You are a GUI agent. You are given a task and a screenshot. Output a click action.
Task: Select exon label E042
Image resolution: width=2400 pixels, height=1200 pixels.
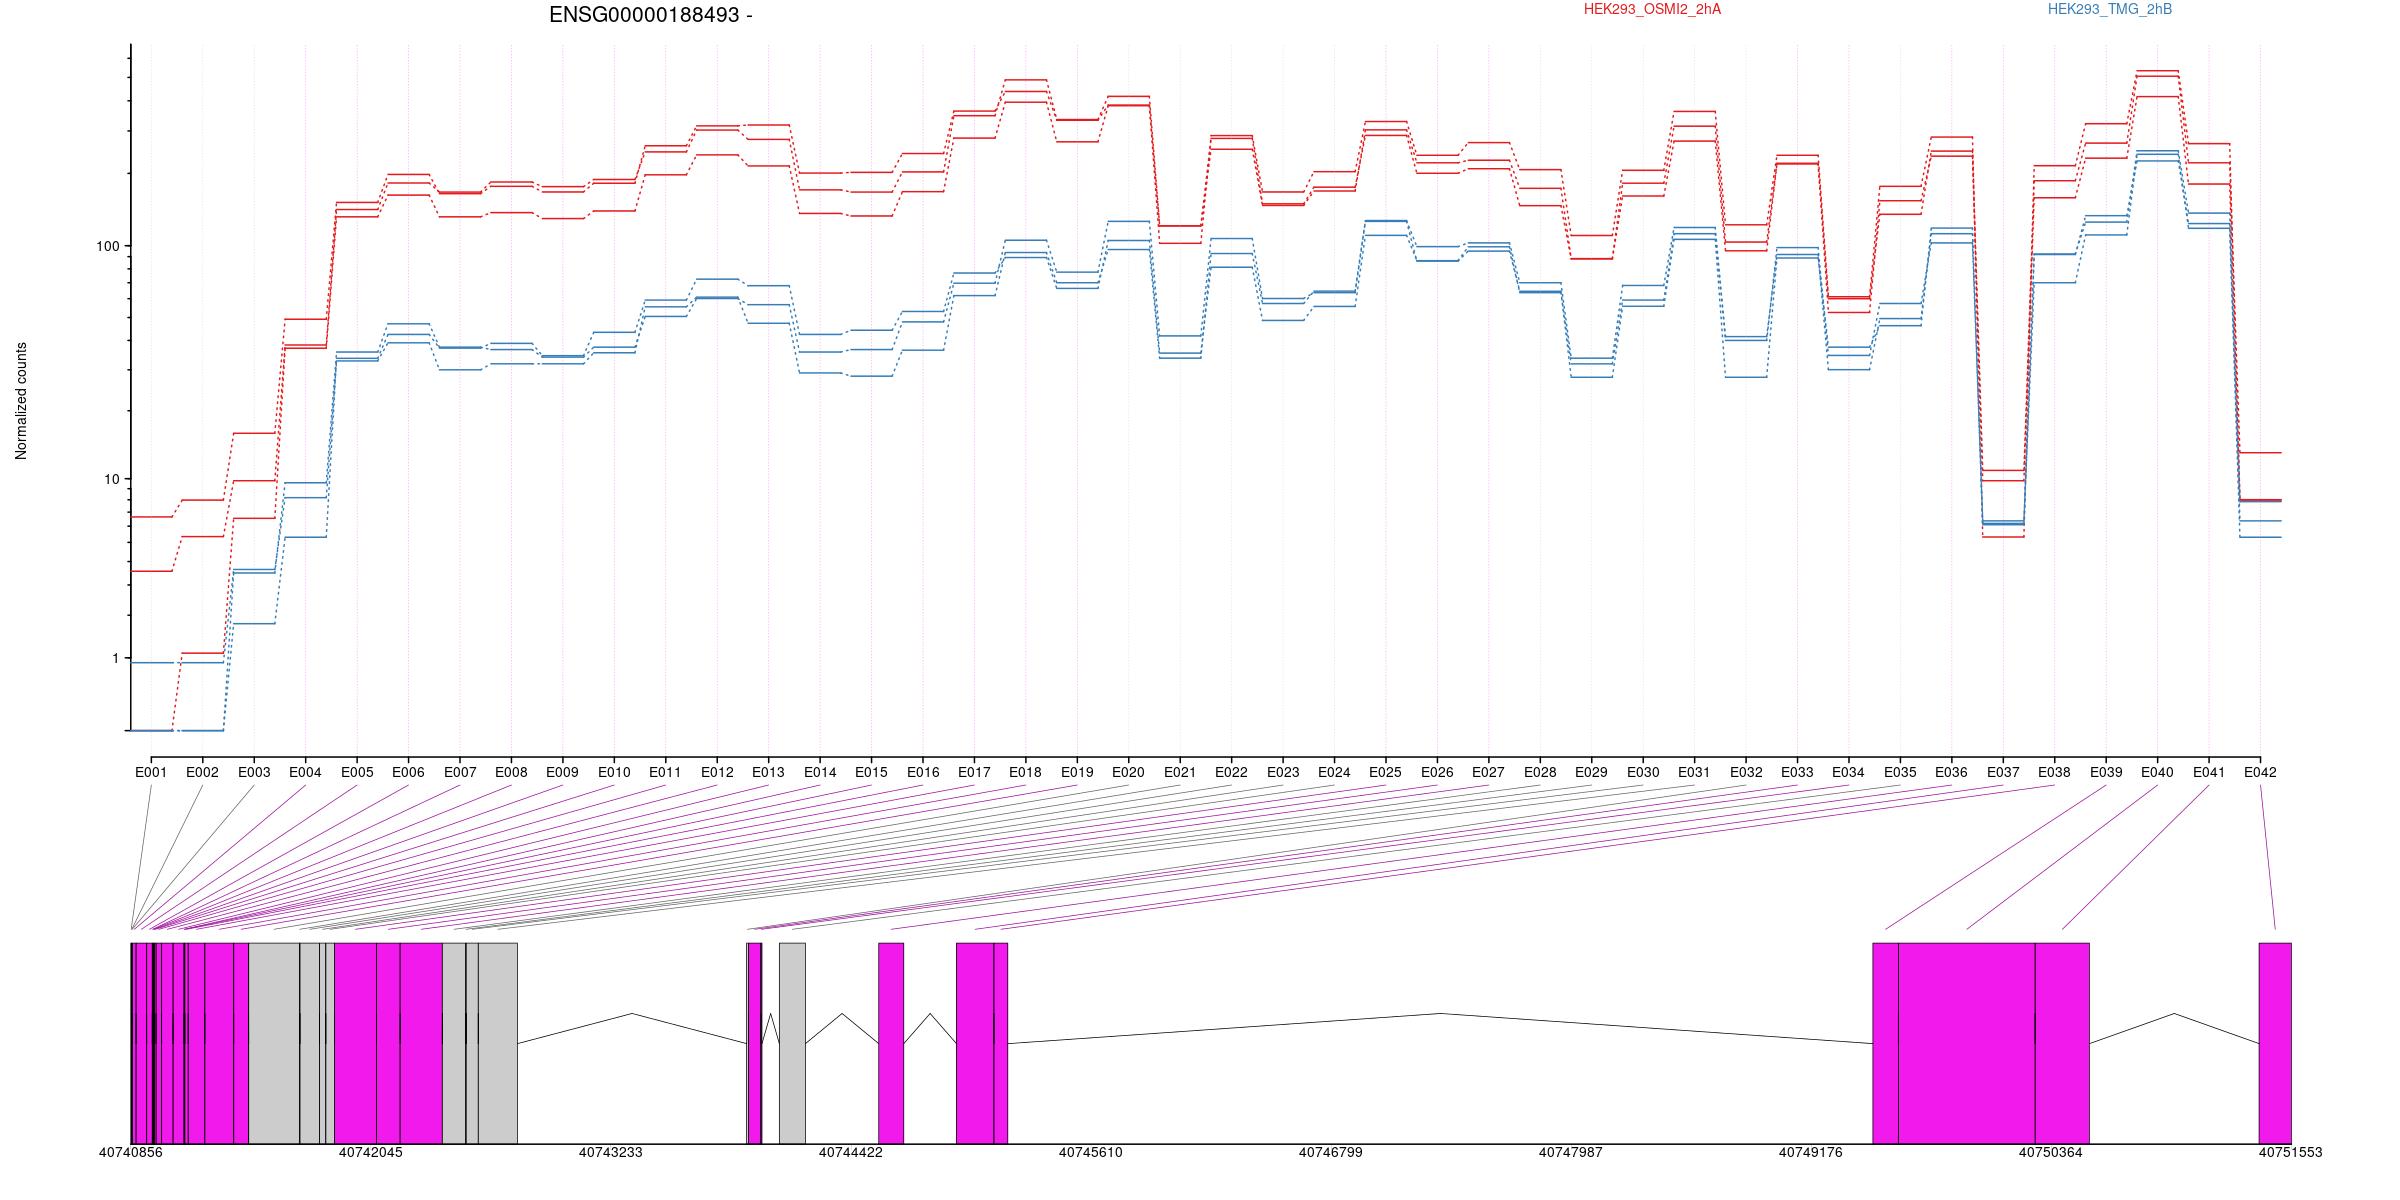click(x=2260, y=772)
